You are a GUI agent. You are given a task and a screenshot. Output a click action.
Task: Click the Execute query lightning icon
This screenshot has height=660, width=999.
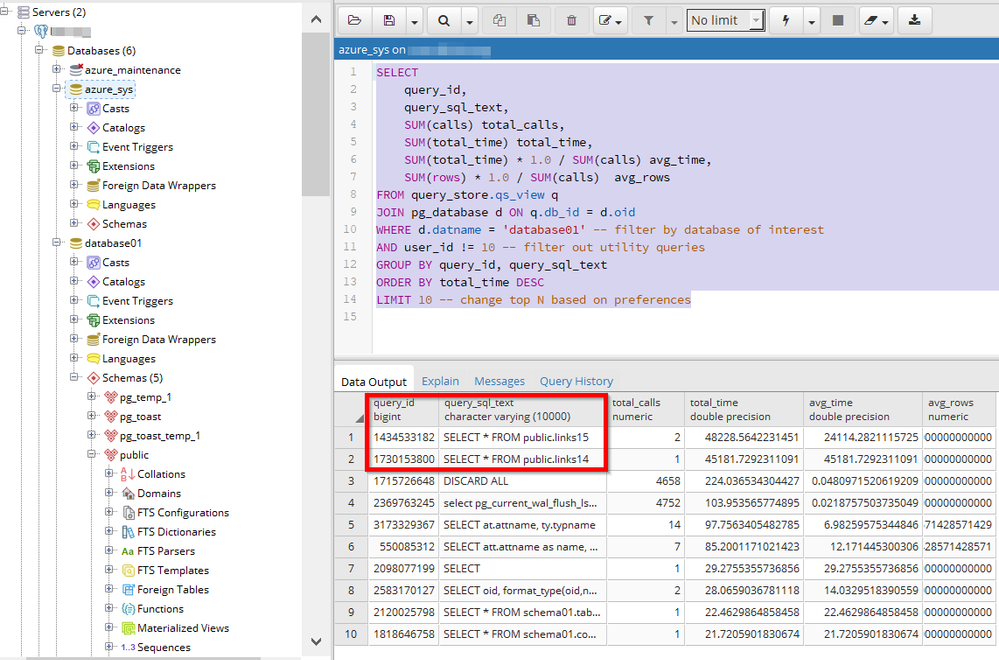tap(788, 20)
